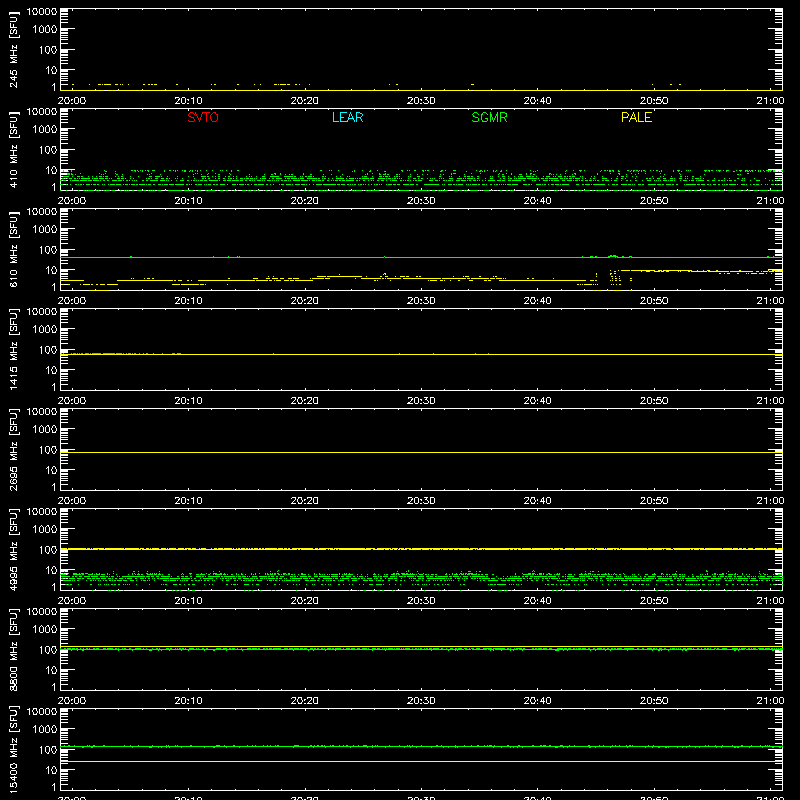Click the 10 tick label of the 15400 MHz panel
Screen dimensions: 800x800
tap(51, 770)
